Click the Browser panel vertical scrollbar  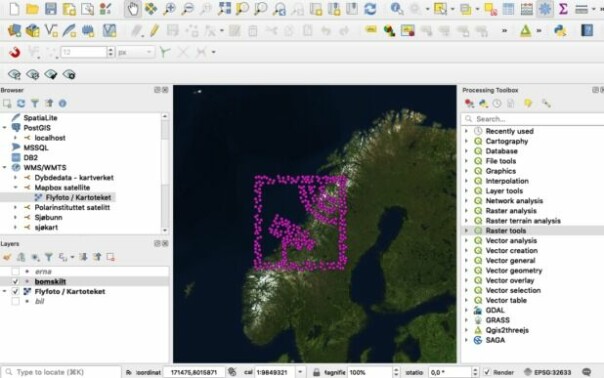coord(165,173)
